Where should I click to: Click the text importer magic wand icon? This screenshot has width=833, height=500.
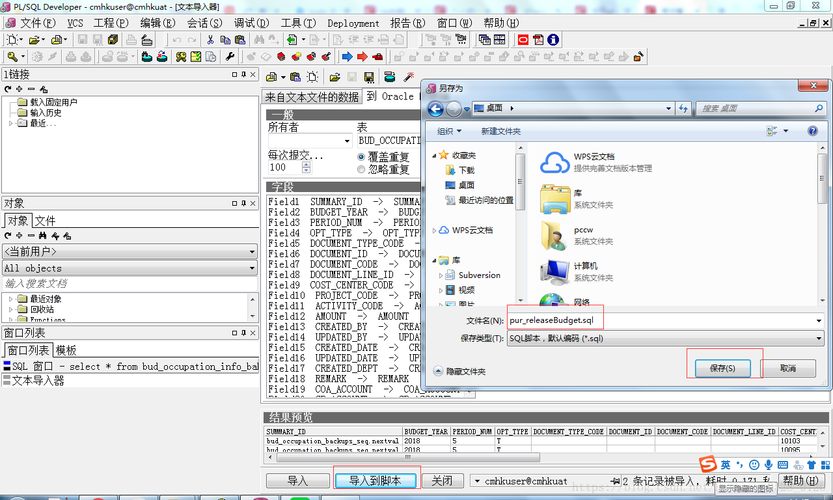pos(409,77)
